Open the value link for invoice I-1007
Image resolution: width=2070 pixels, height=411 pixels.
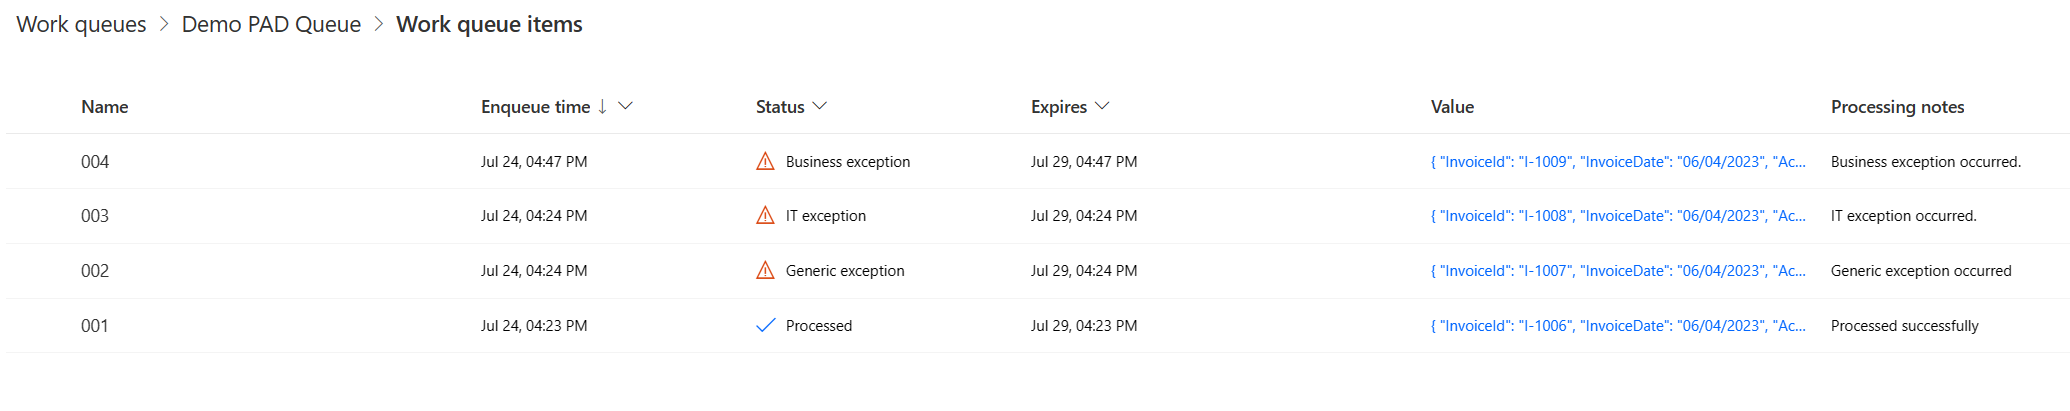tap(1617, 271)
